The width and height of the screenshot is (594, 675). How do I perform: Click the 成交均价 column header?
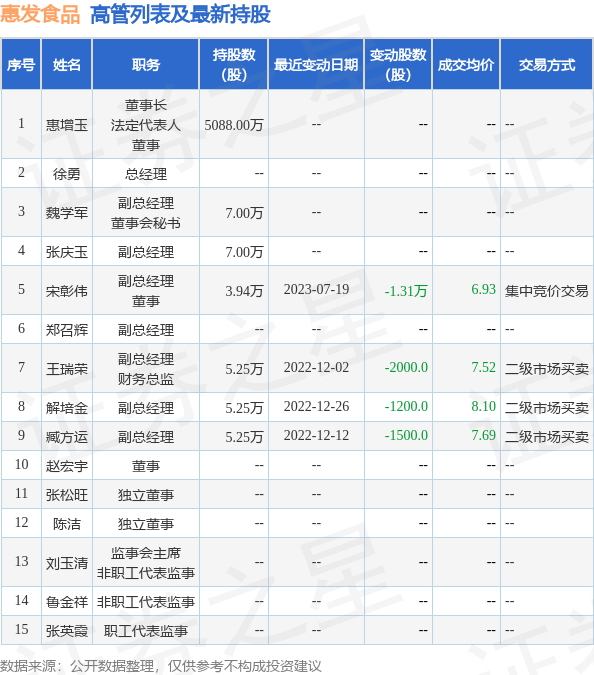click(x=466, y=65)
